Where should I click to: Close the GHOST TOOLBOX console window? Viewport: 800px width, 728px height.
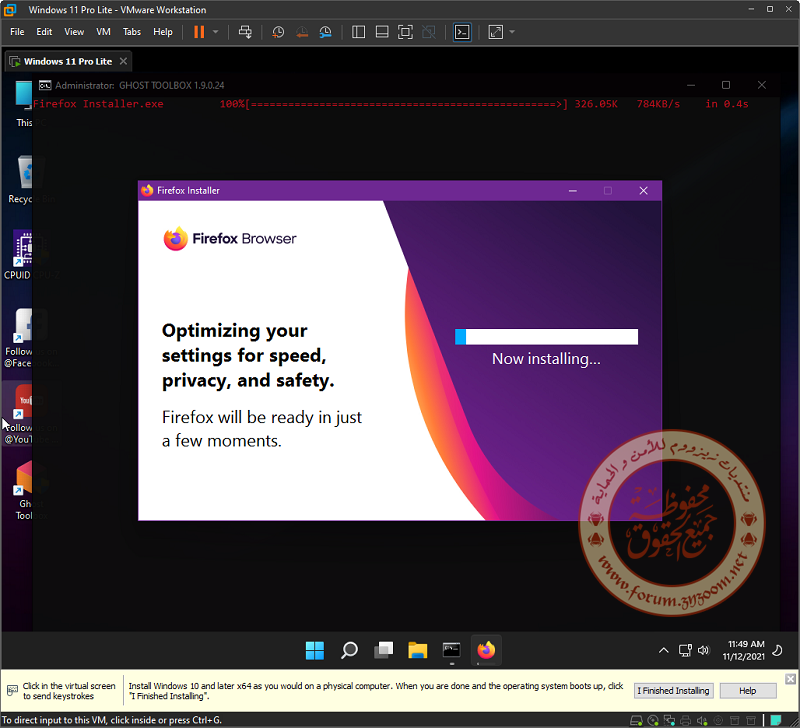[762, 85]
